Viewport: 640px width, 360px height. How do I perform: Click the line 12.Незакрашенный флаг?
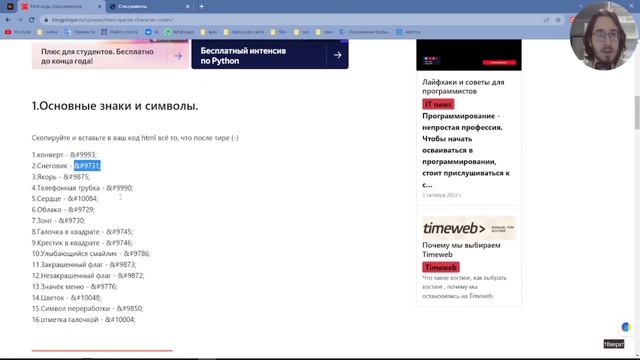tap(88, 276)
